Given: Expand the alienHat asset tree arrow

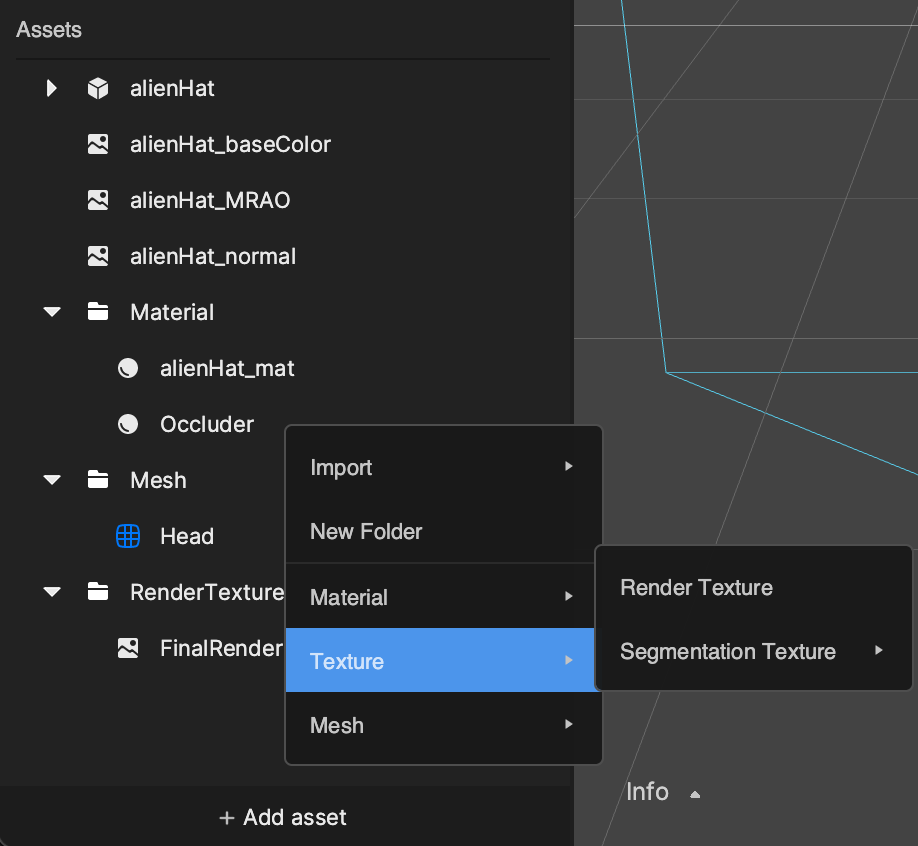Looking at the screenshot, I should point(52,88).
